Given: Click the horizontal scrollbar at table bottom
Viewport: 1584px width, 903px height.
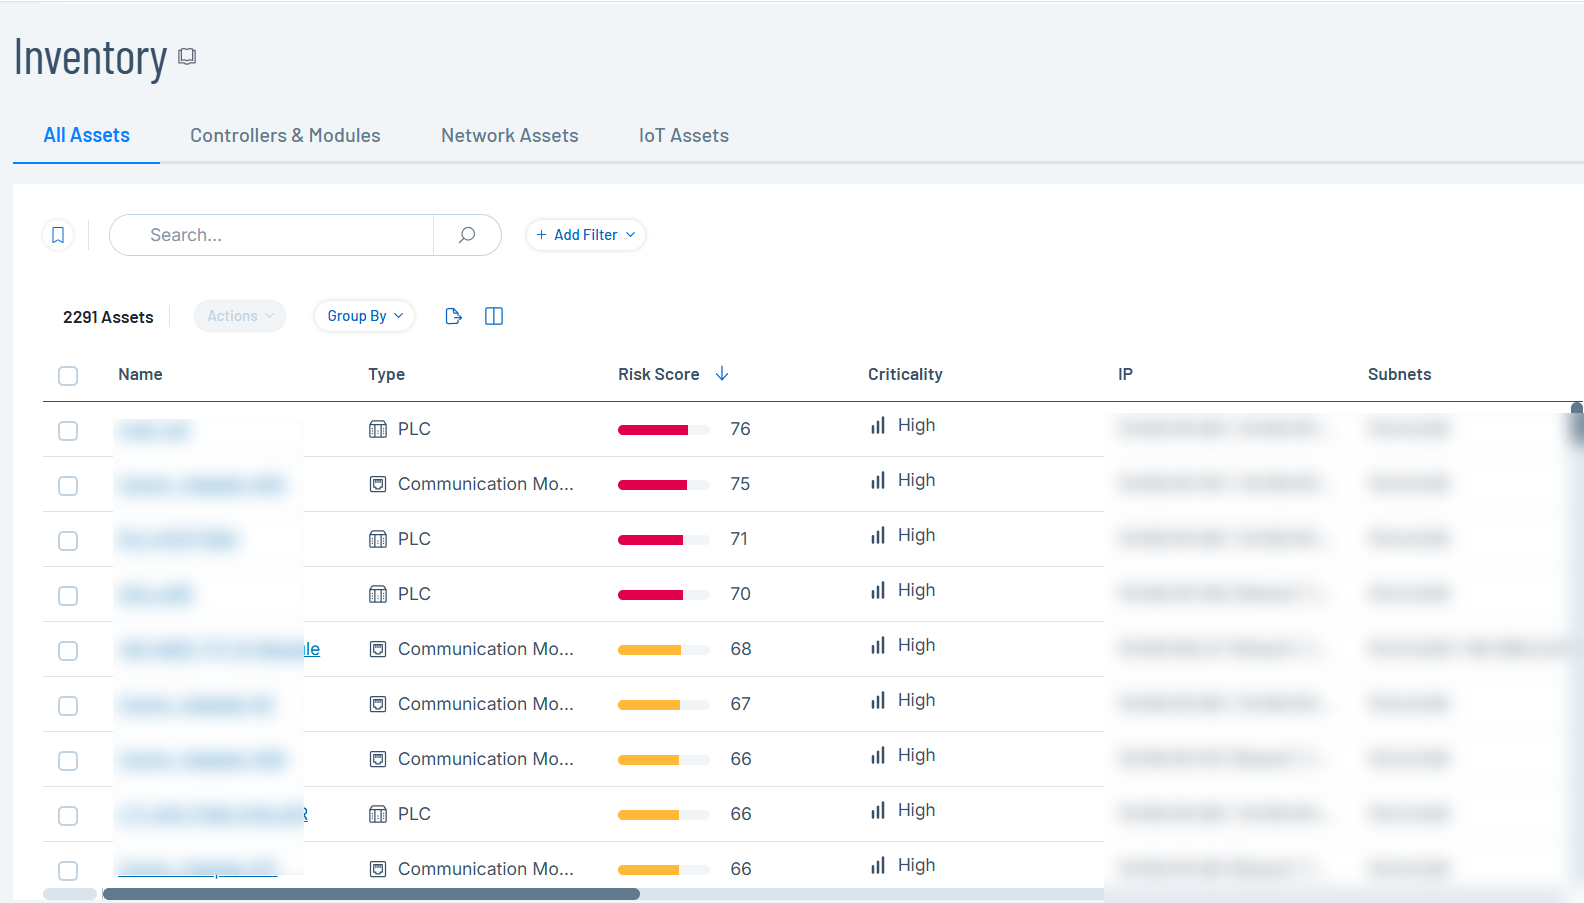Looking at the screenshot, I should (370, 894).
